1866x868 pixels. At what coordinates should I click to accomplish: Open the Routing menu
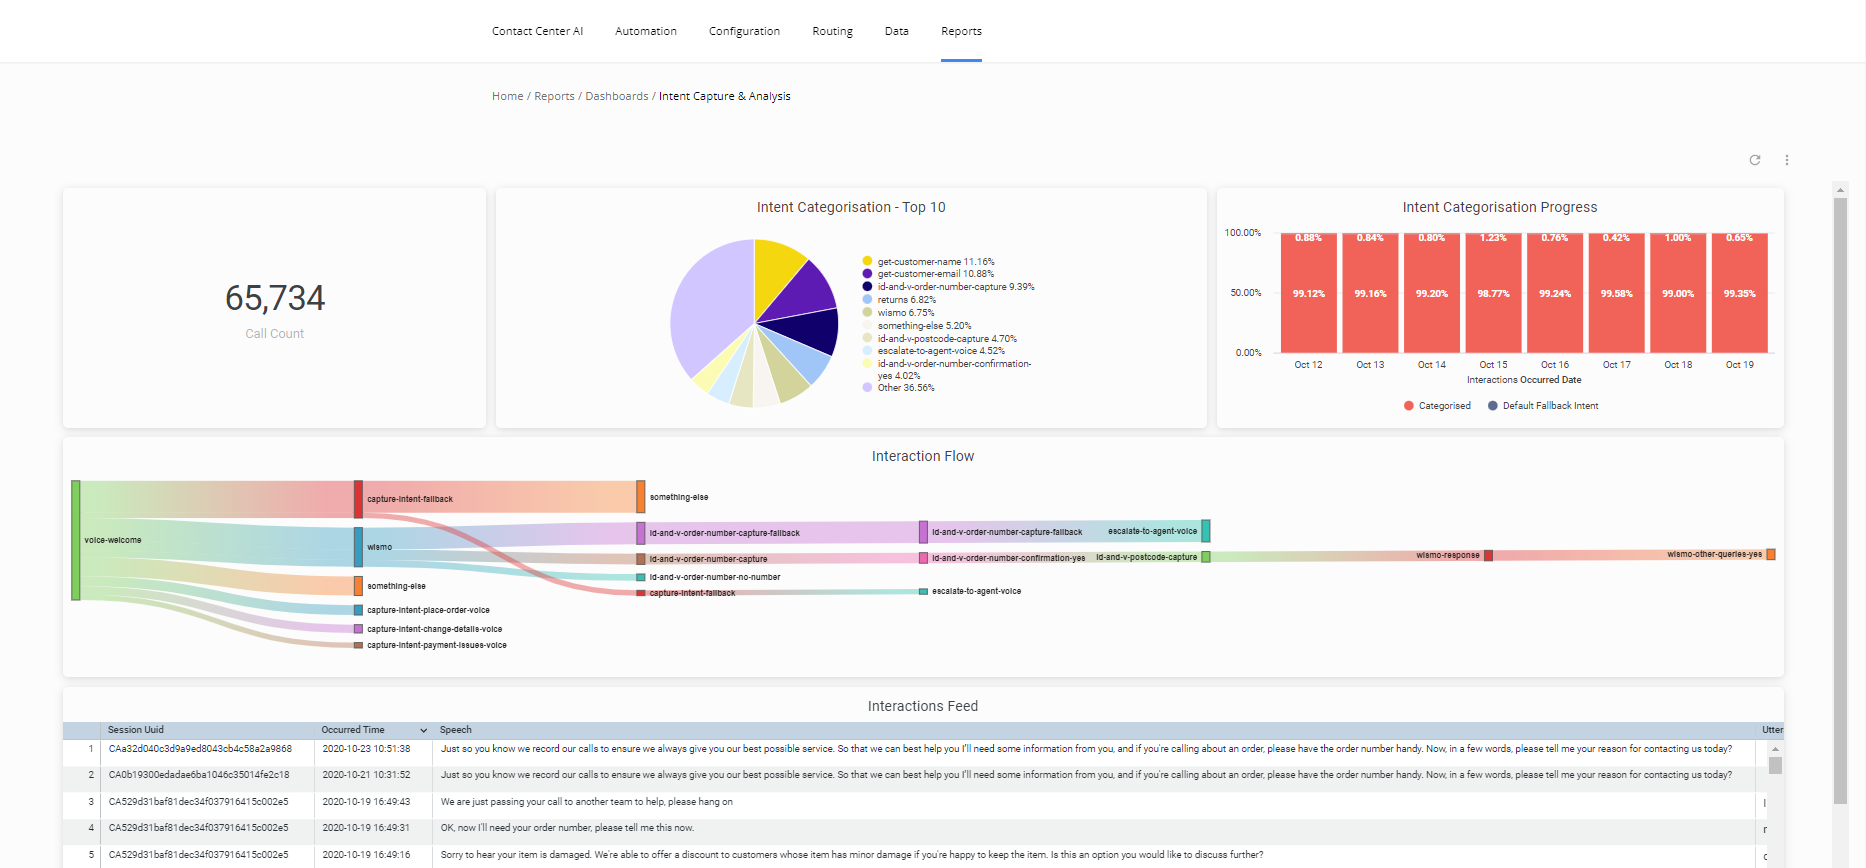tap(832, 31)
